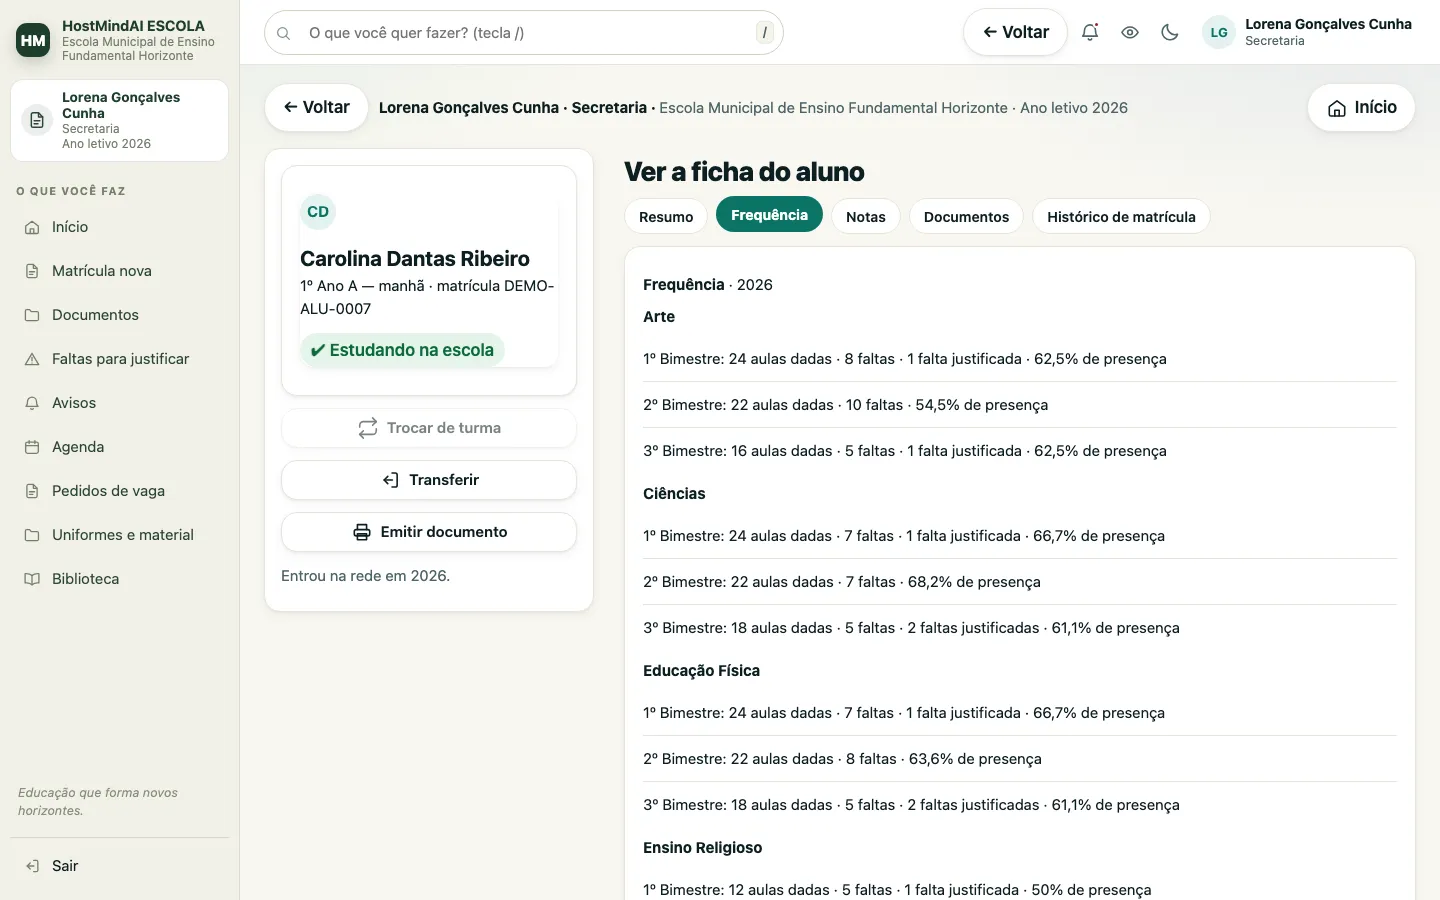The image size is (1440, 900).
Task: Click the Trocar de turma swap icon
Action: tap(368, 428)
